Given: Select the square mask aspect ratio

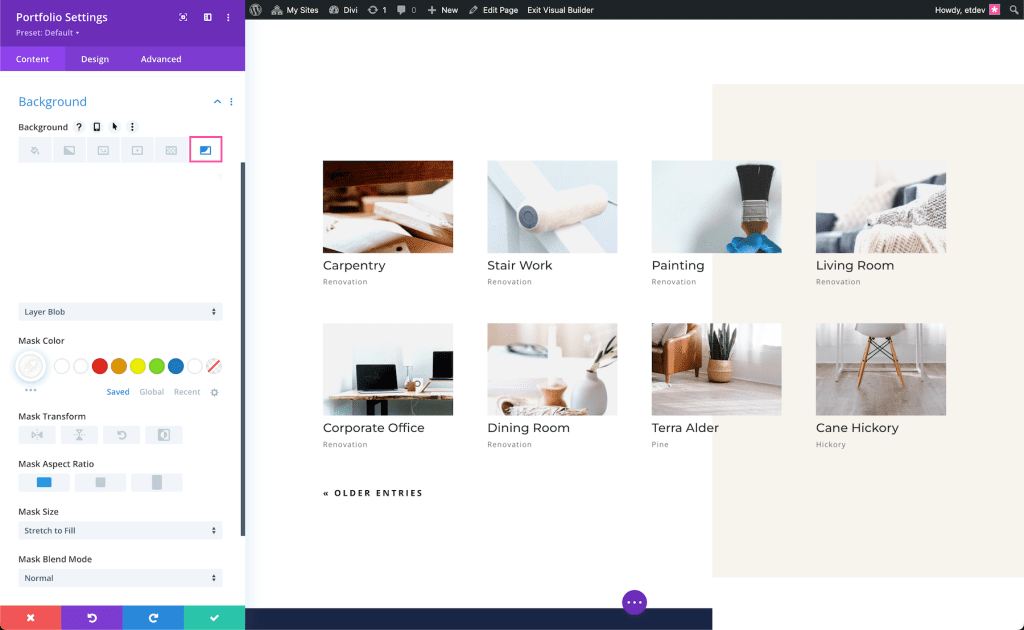Looking at the screenshot, I should point(99,482).
